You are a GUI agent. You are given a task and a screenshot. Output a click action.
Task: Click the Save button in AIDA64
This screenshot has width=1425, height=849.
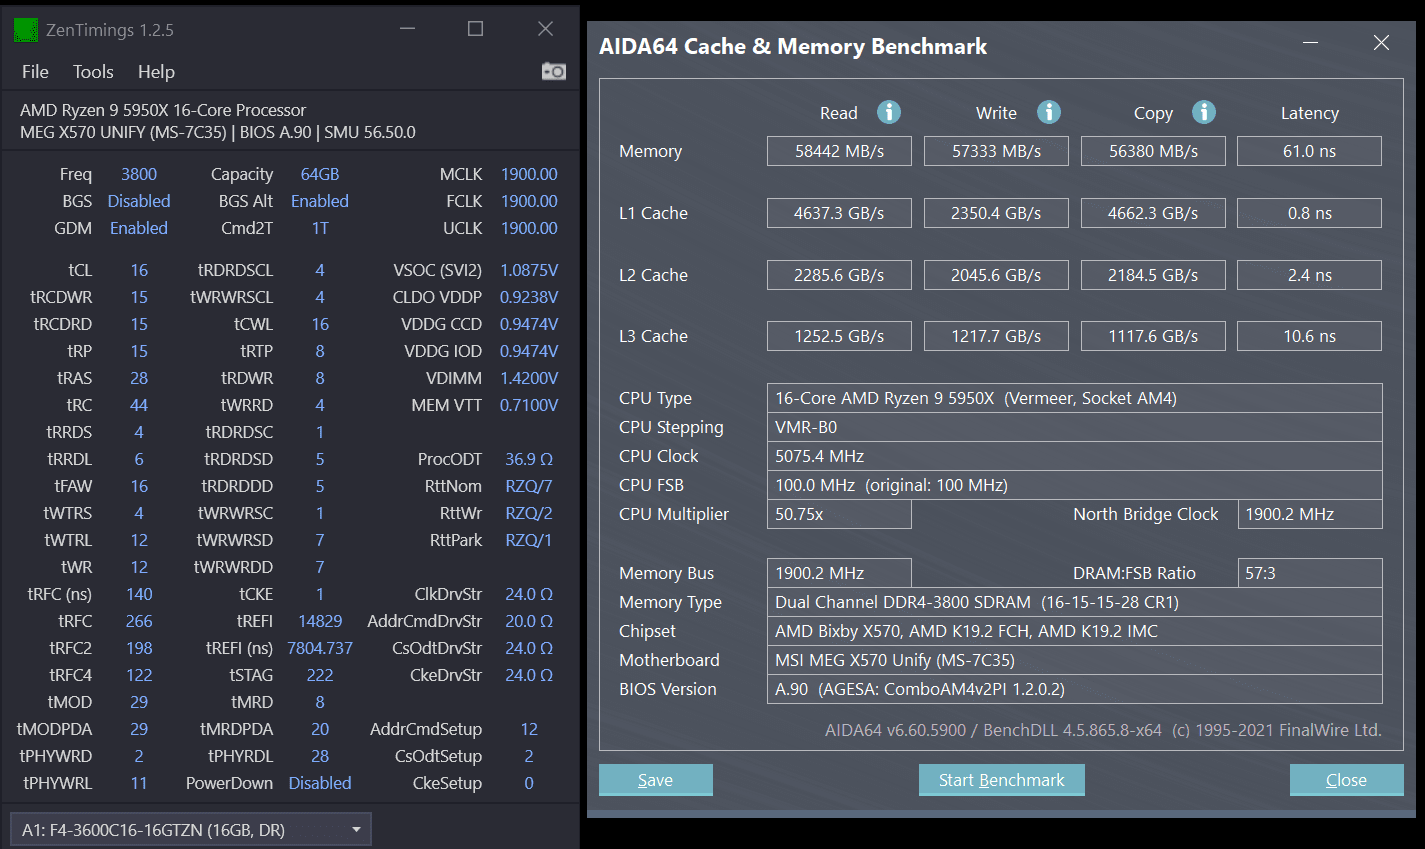656,780
